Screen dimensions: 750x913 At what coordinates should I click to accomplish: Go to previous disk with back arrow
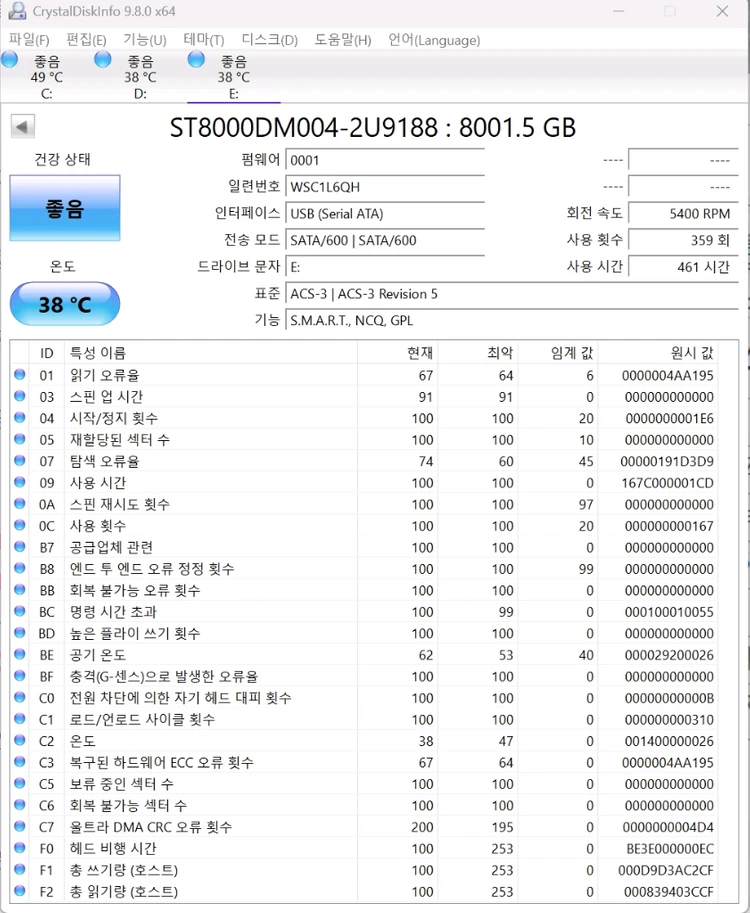[23, 126]
